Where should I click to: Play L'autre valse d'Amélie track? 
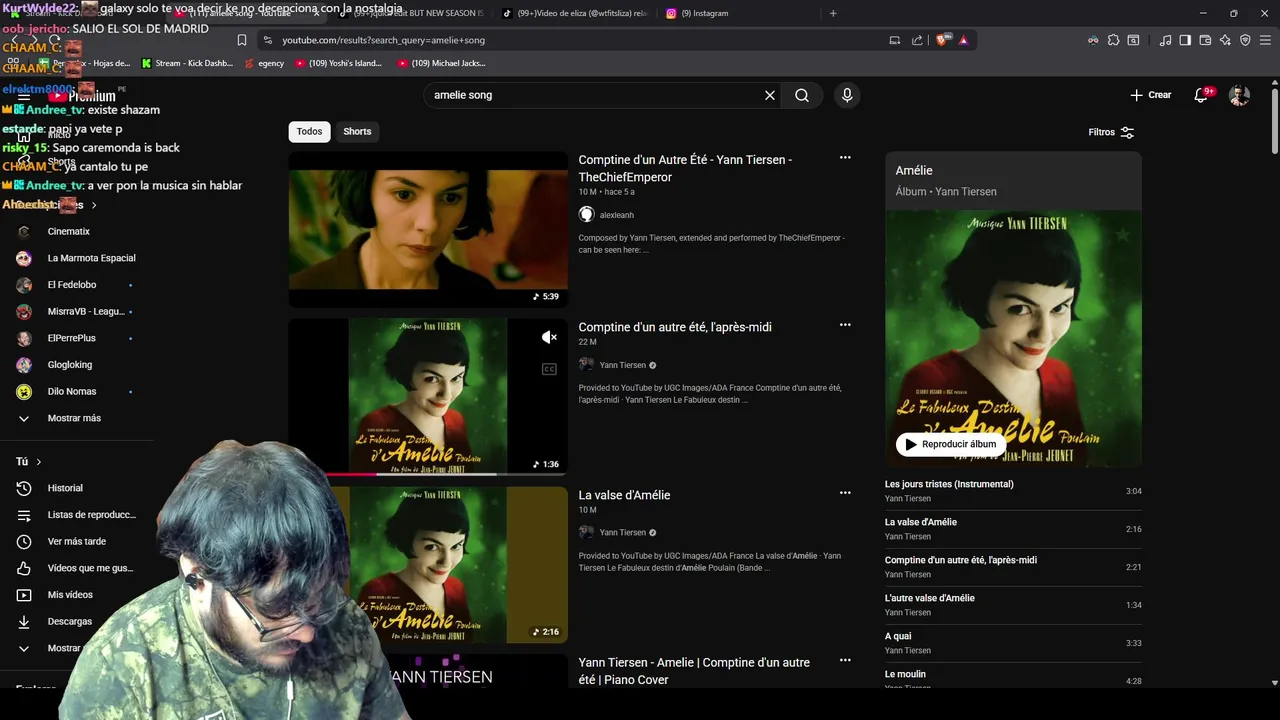click(1013, 605)
